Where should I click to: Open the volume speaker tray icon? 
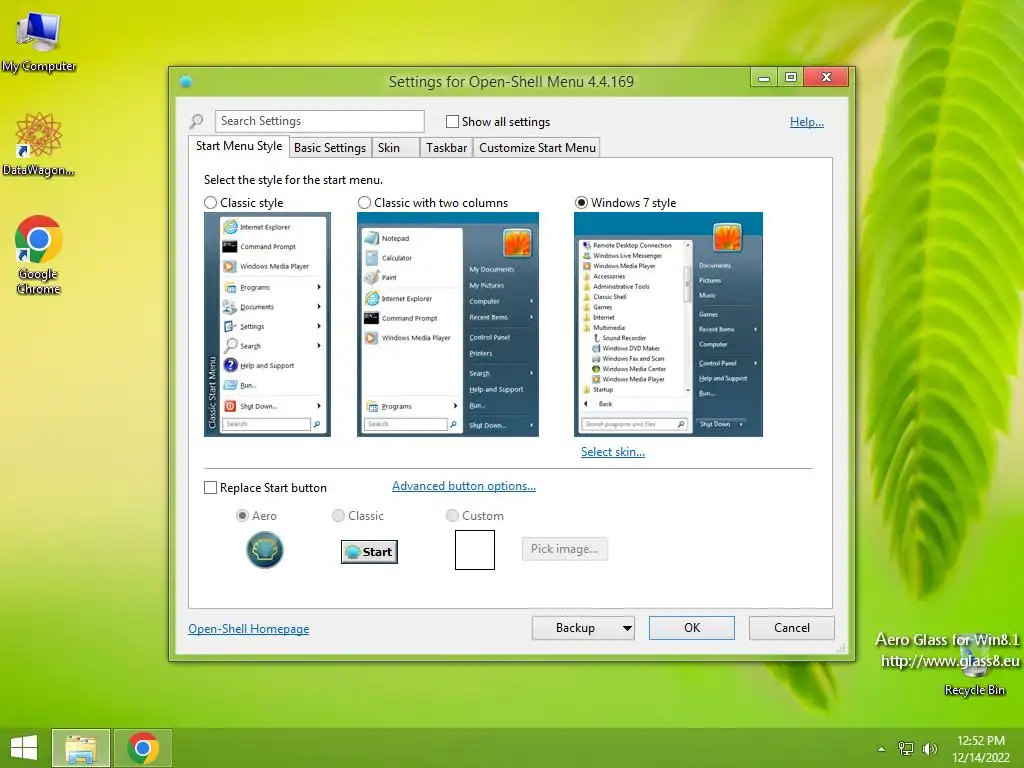[929, 749]
